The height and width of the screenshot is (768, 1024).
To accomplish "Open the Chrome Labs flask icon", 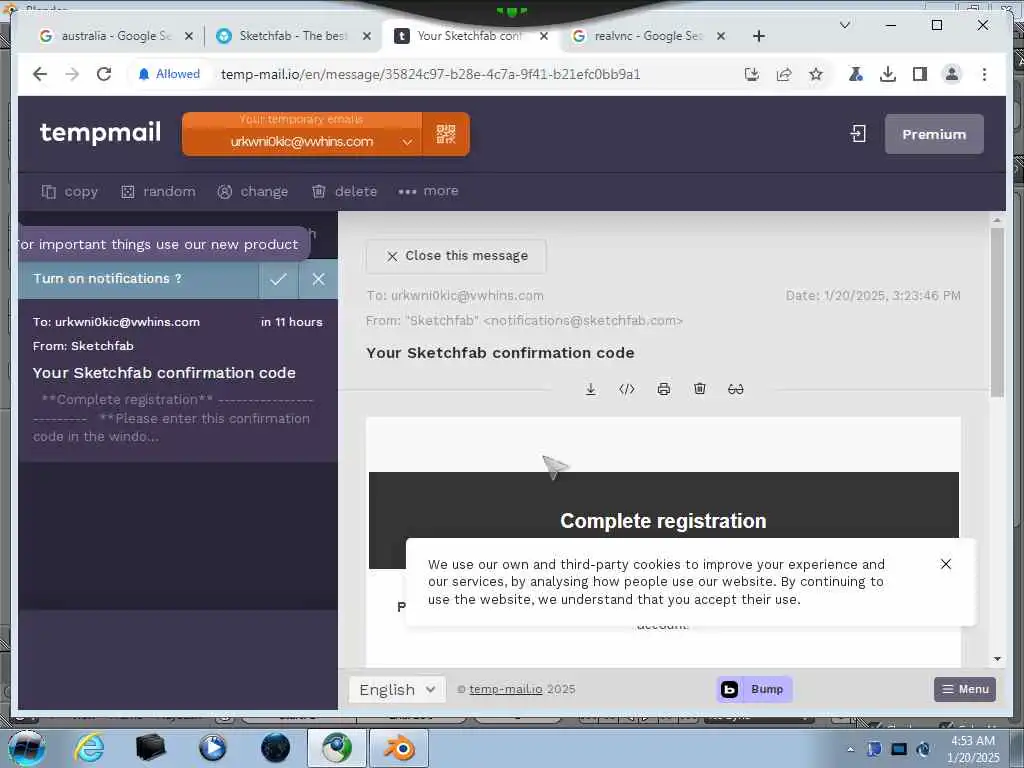I will click(x=856, y=74).
